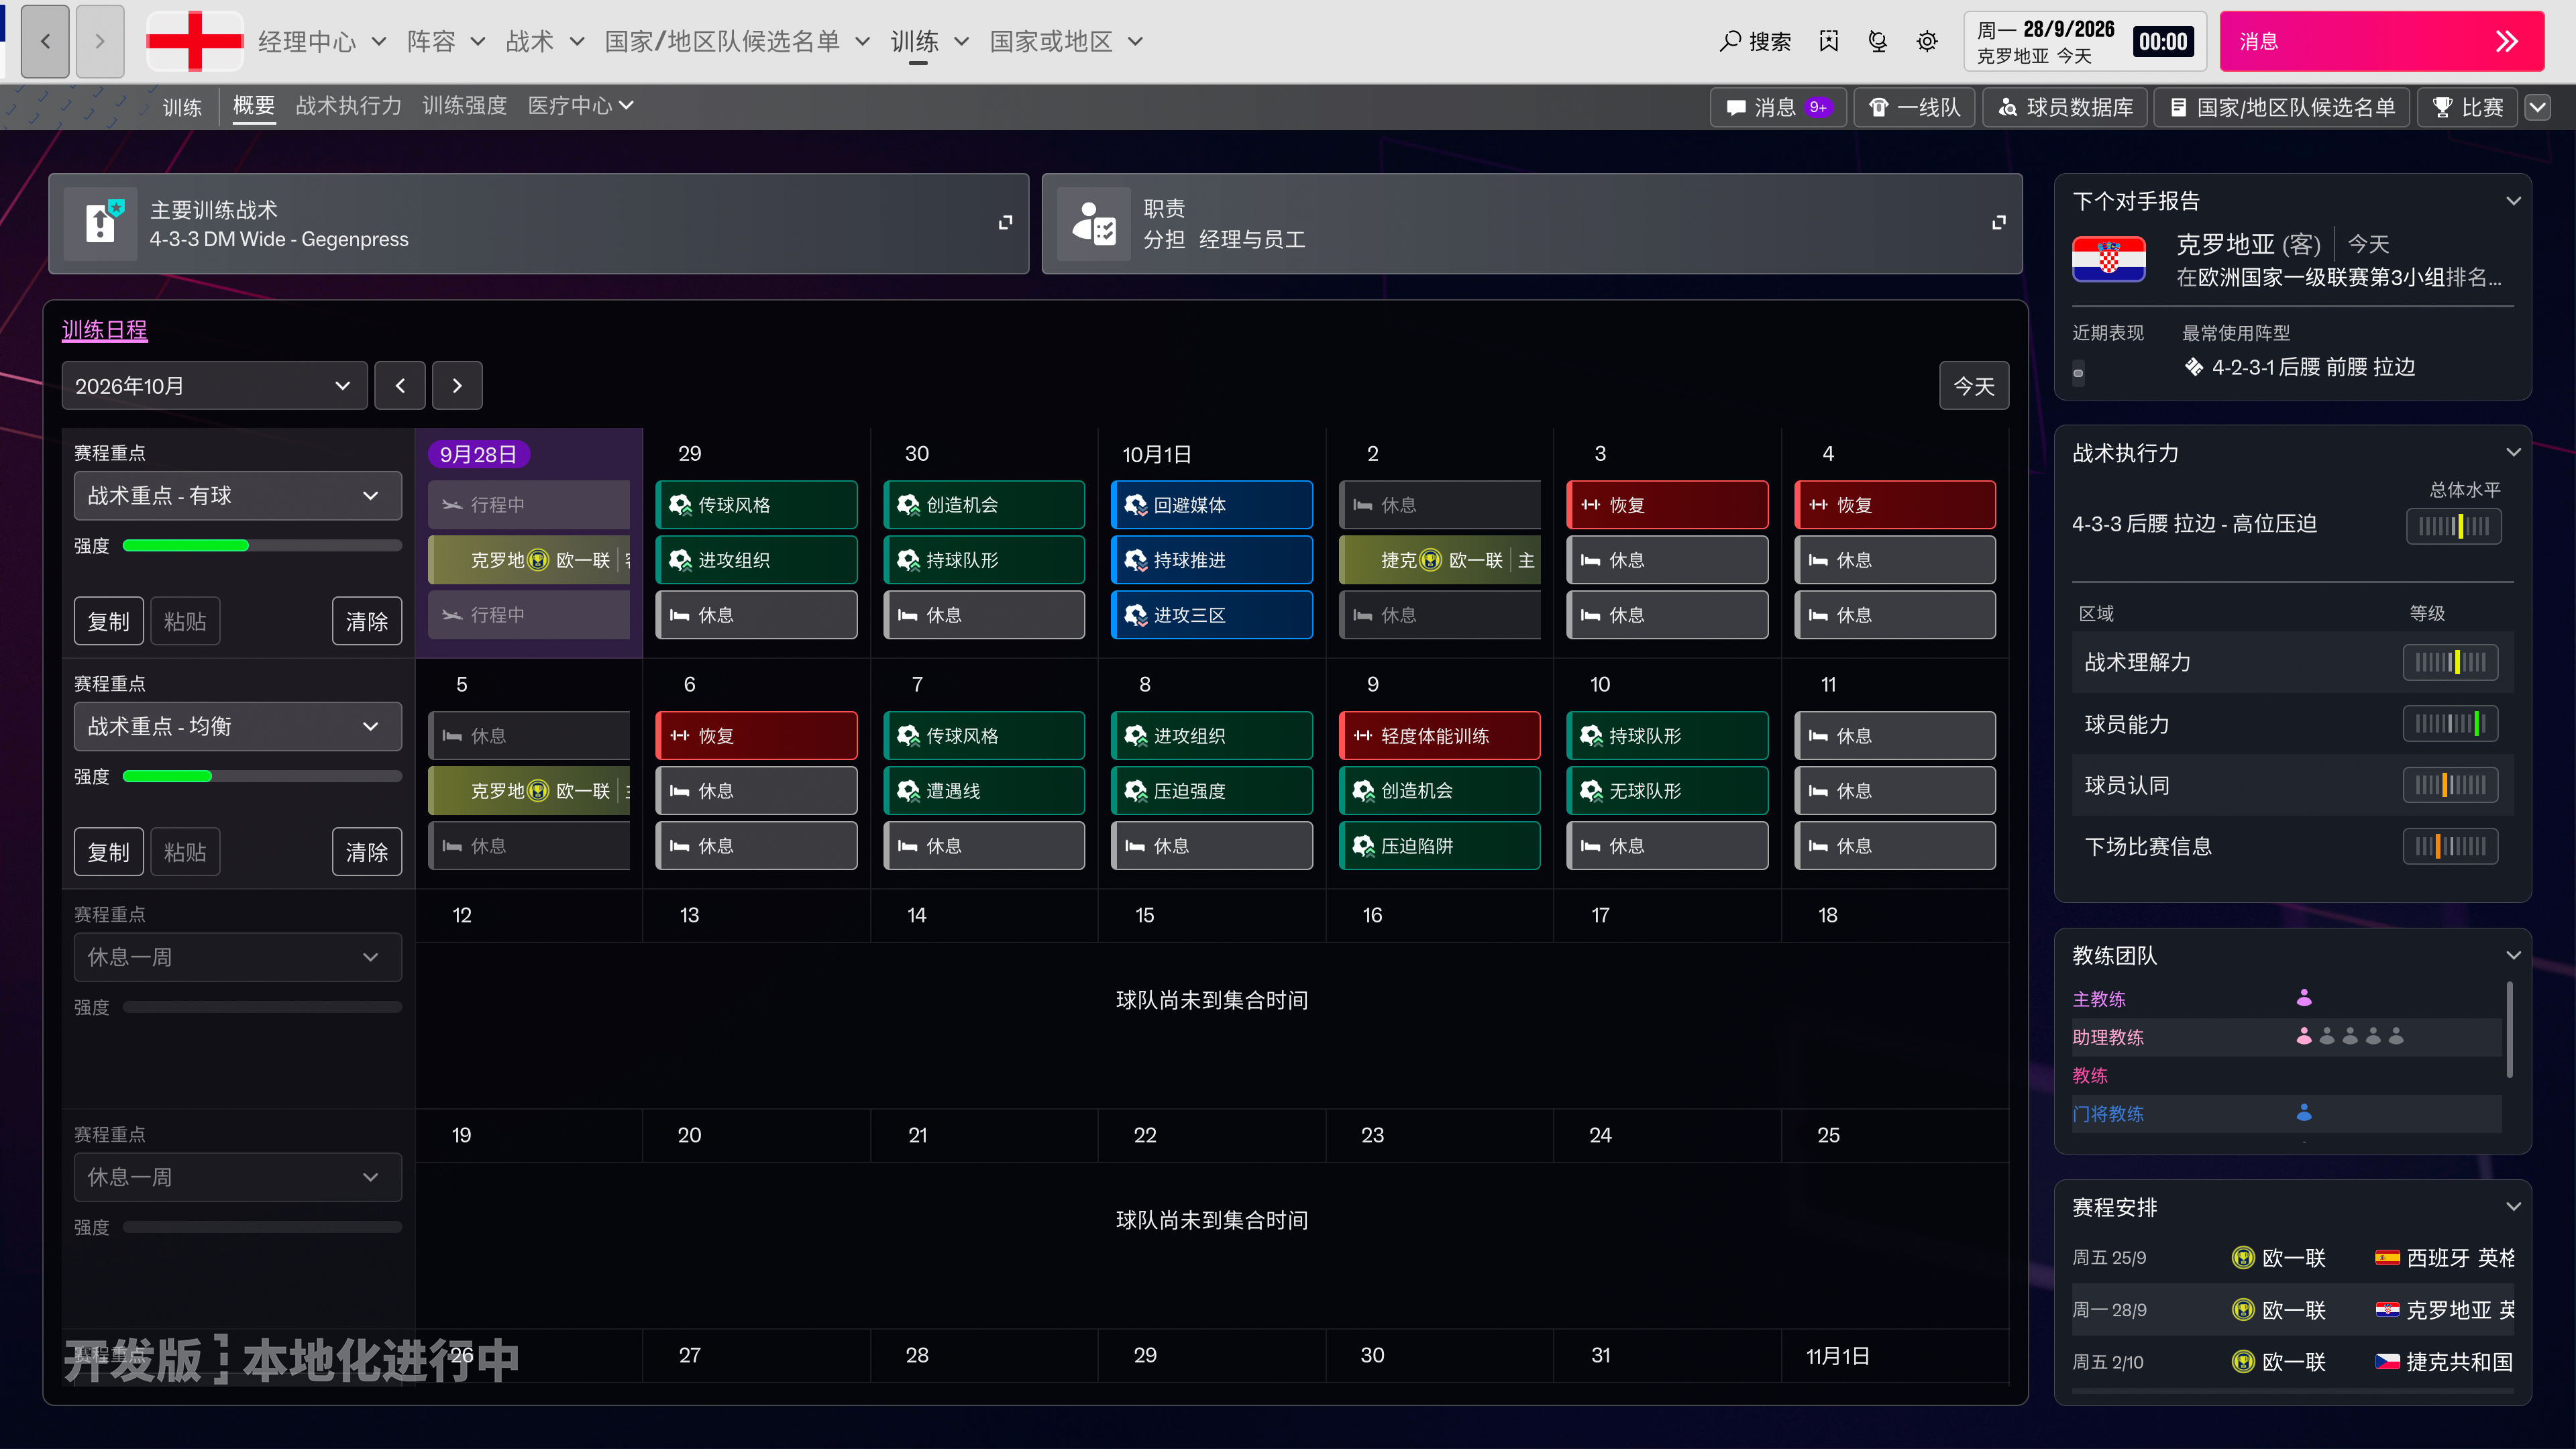Open the 一线队 shortcut
2576x1449 pixels.
pos(1914,107)
